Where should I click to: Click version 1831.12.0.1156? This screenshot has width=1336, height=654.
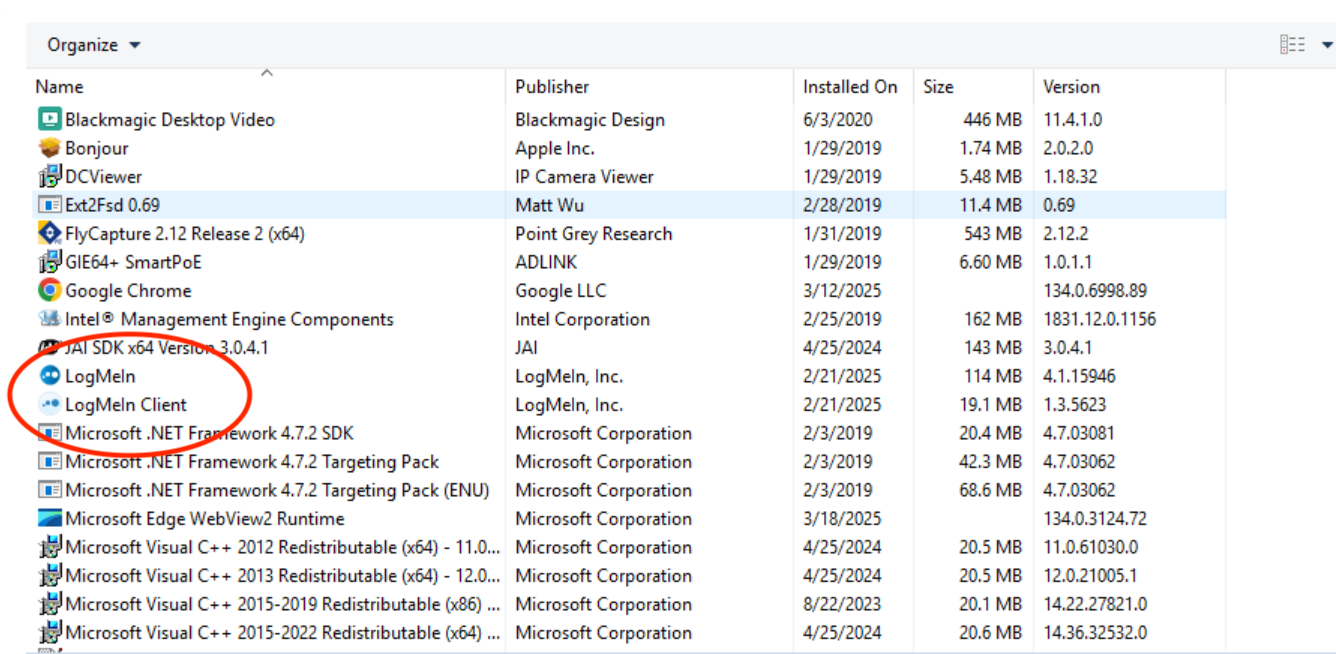1099,319
